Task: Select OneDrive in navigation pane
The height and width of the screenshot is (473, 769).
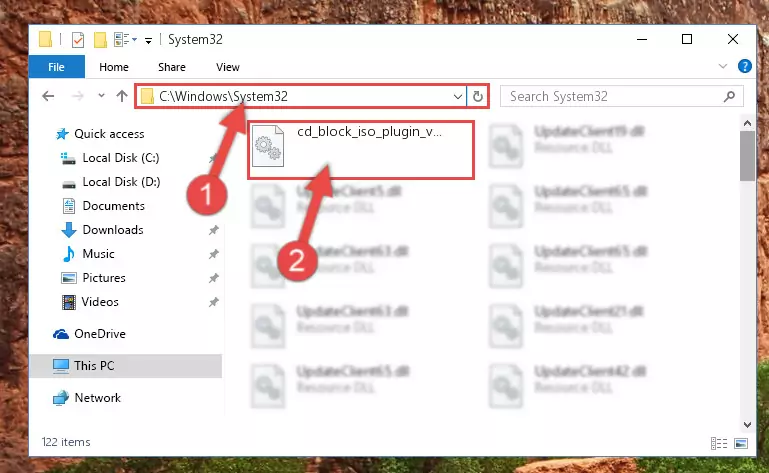Action: pos(100,334)
